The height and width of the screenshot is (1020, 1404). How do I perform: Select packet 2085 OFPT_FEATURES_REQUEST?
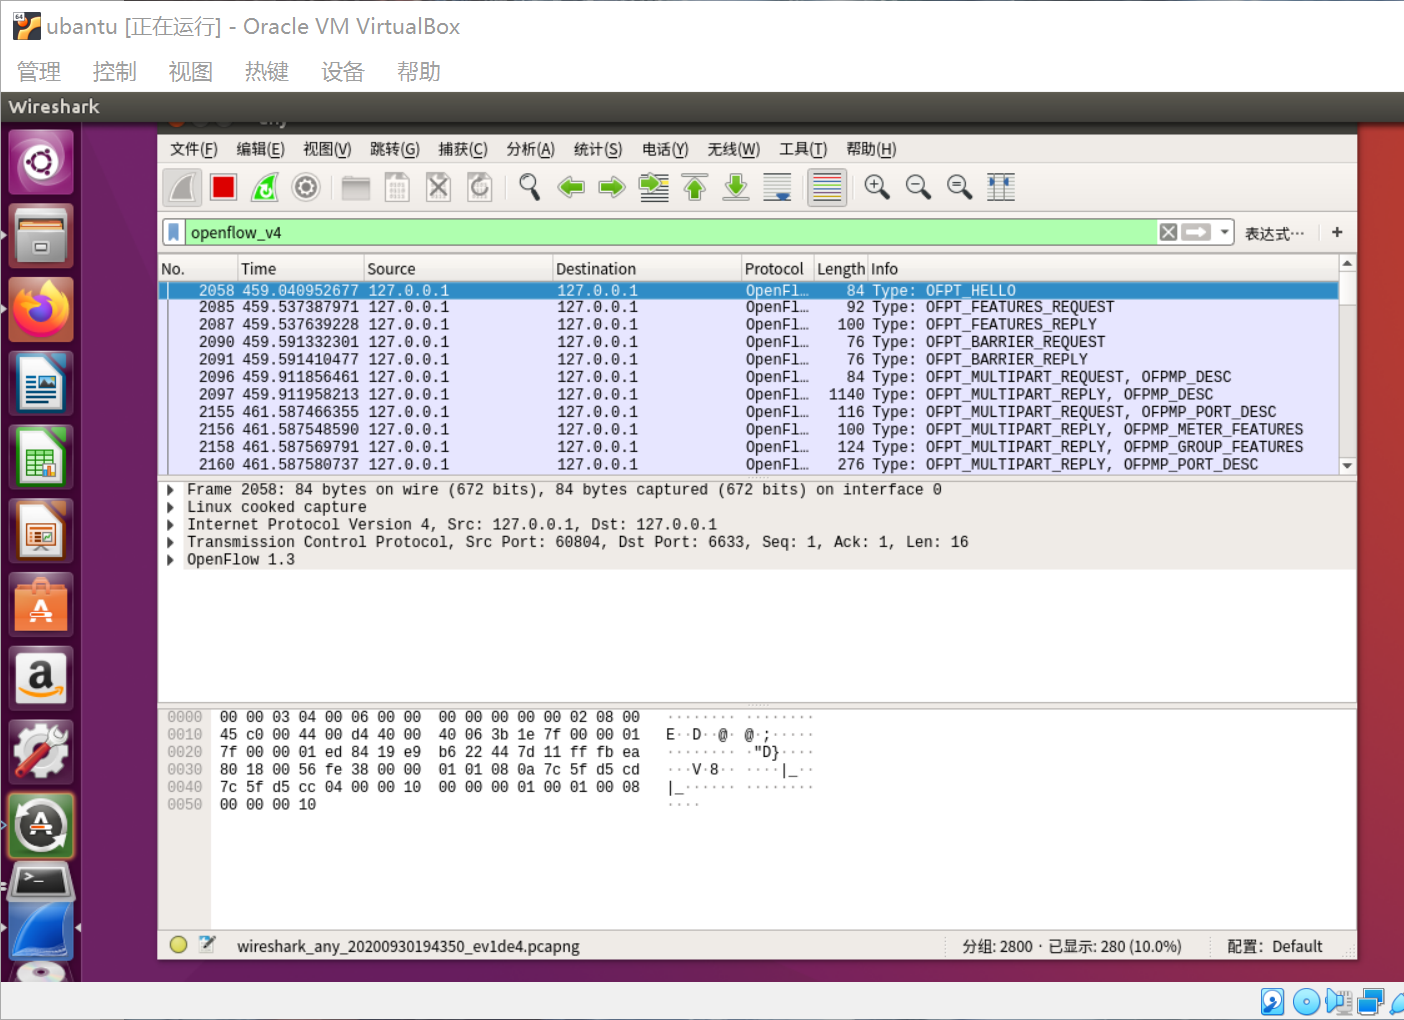click(748, 308)
